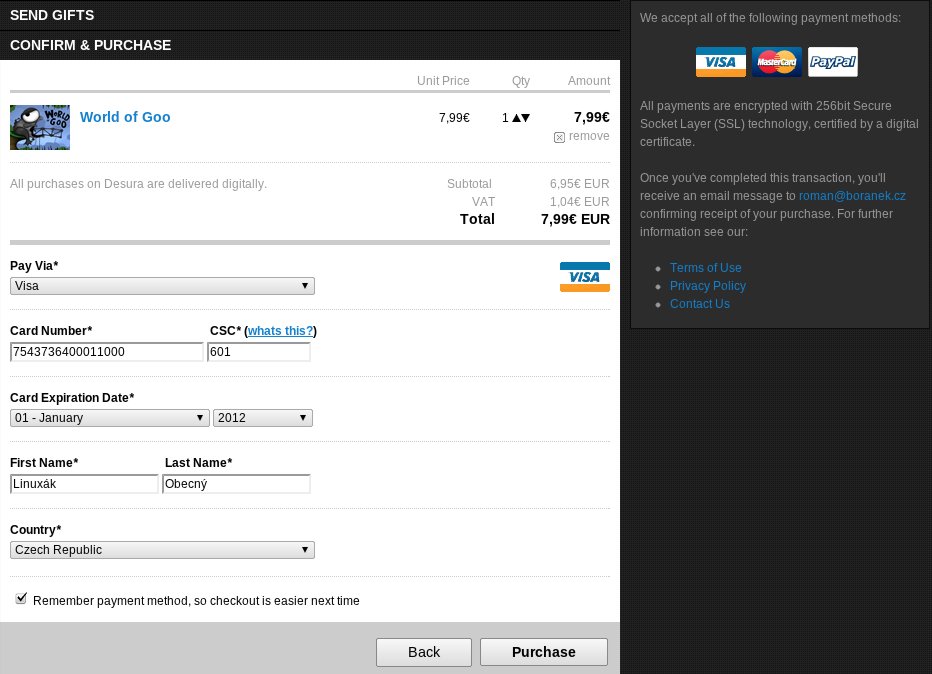The height and width of the screenshot is (674, 932).
Task: Expand the Send Gifts section header
Action: point(52,15)
